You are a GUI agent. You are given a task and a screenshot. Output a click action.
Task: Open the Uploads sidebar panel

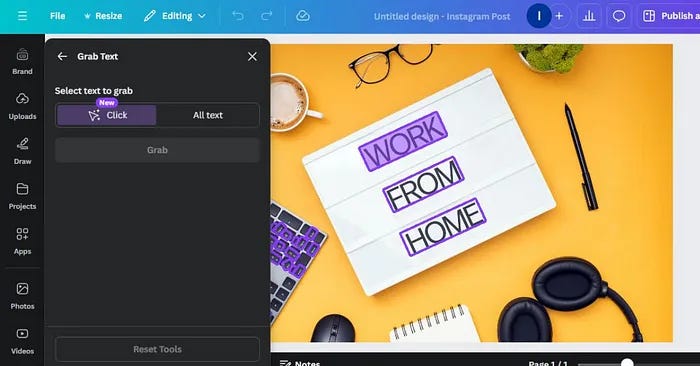[x=22, y=106]
